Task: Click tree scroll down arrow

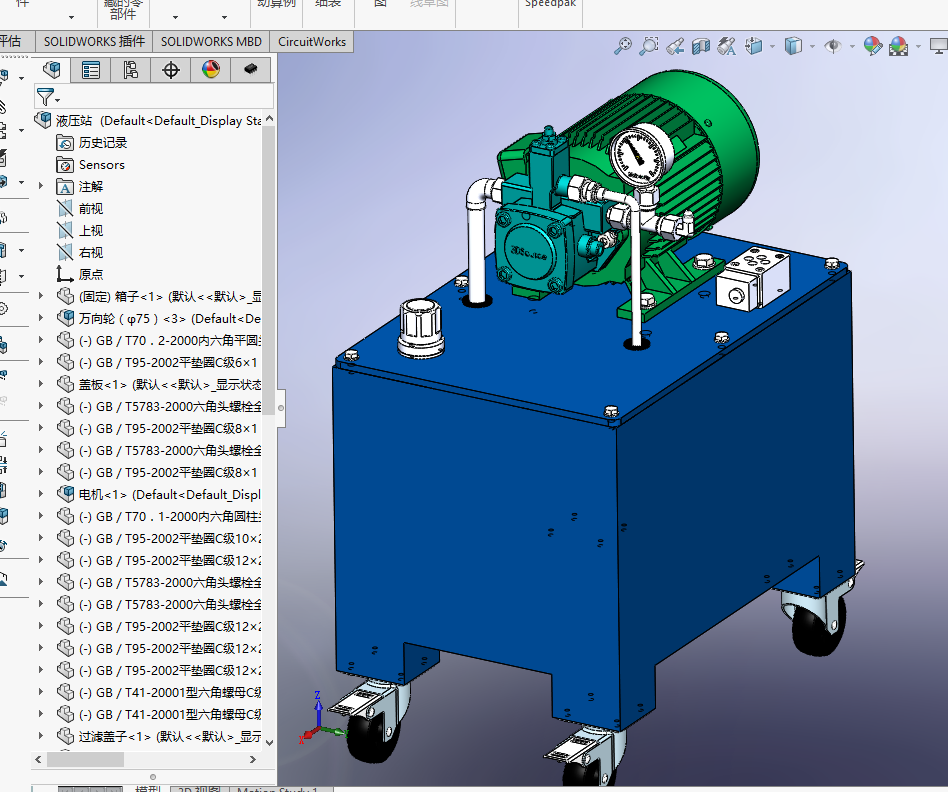Action: [270, 742]
